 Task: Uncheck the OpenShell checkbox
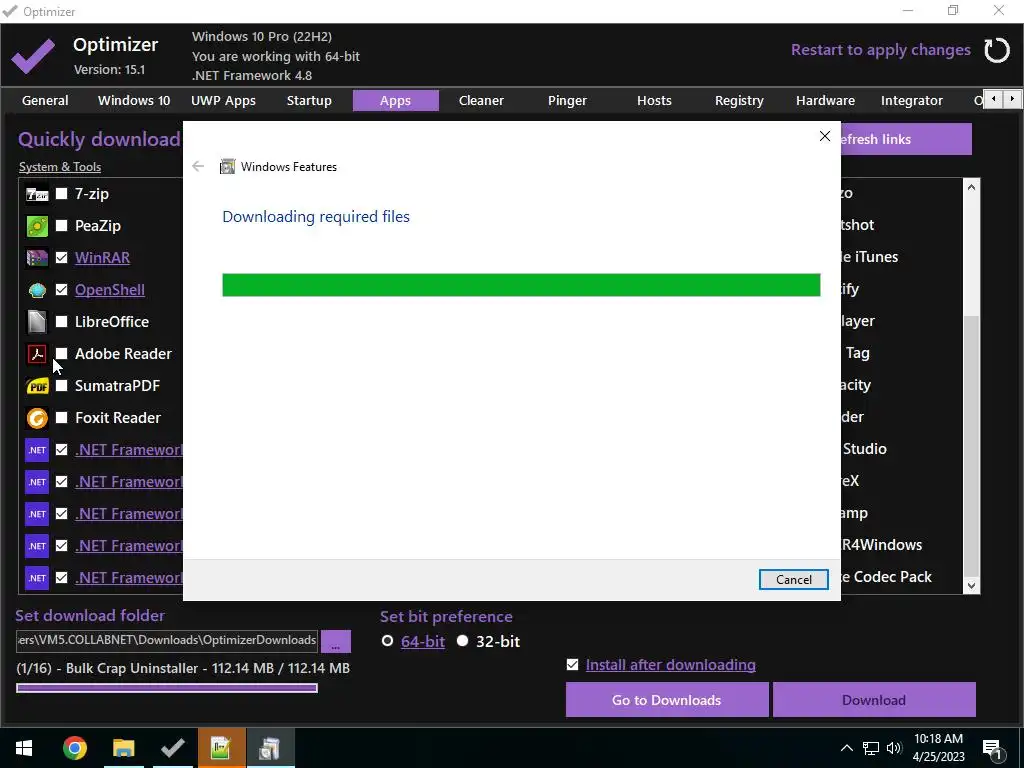pos(61,290)
